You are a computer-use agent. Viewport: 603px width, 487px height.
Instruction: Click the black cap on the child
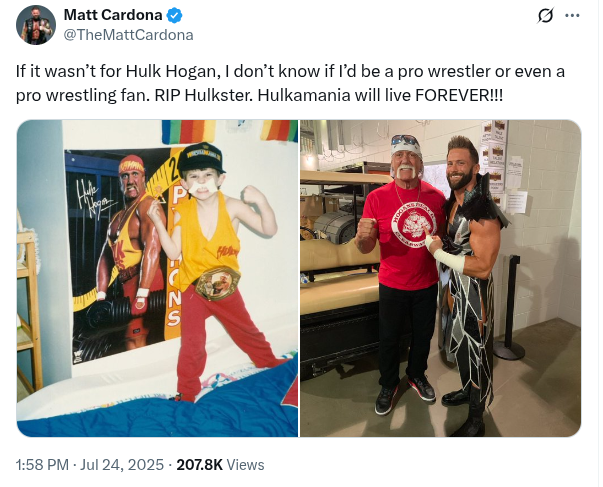pyautogui.click(x=201, y=158)
